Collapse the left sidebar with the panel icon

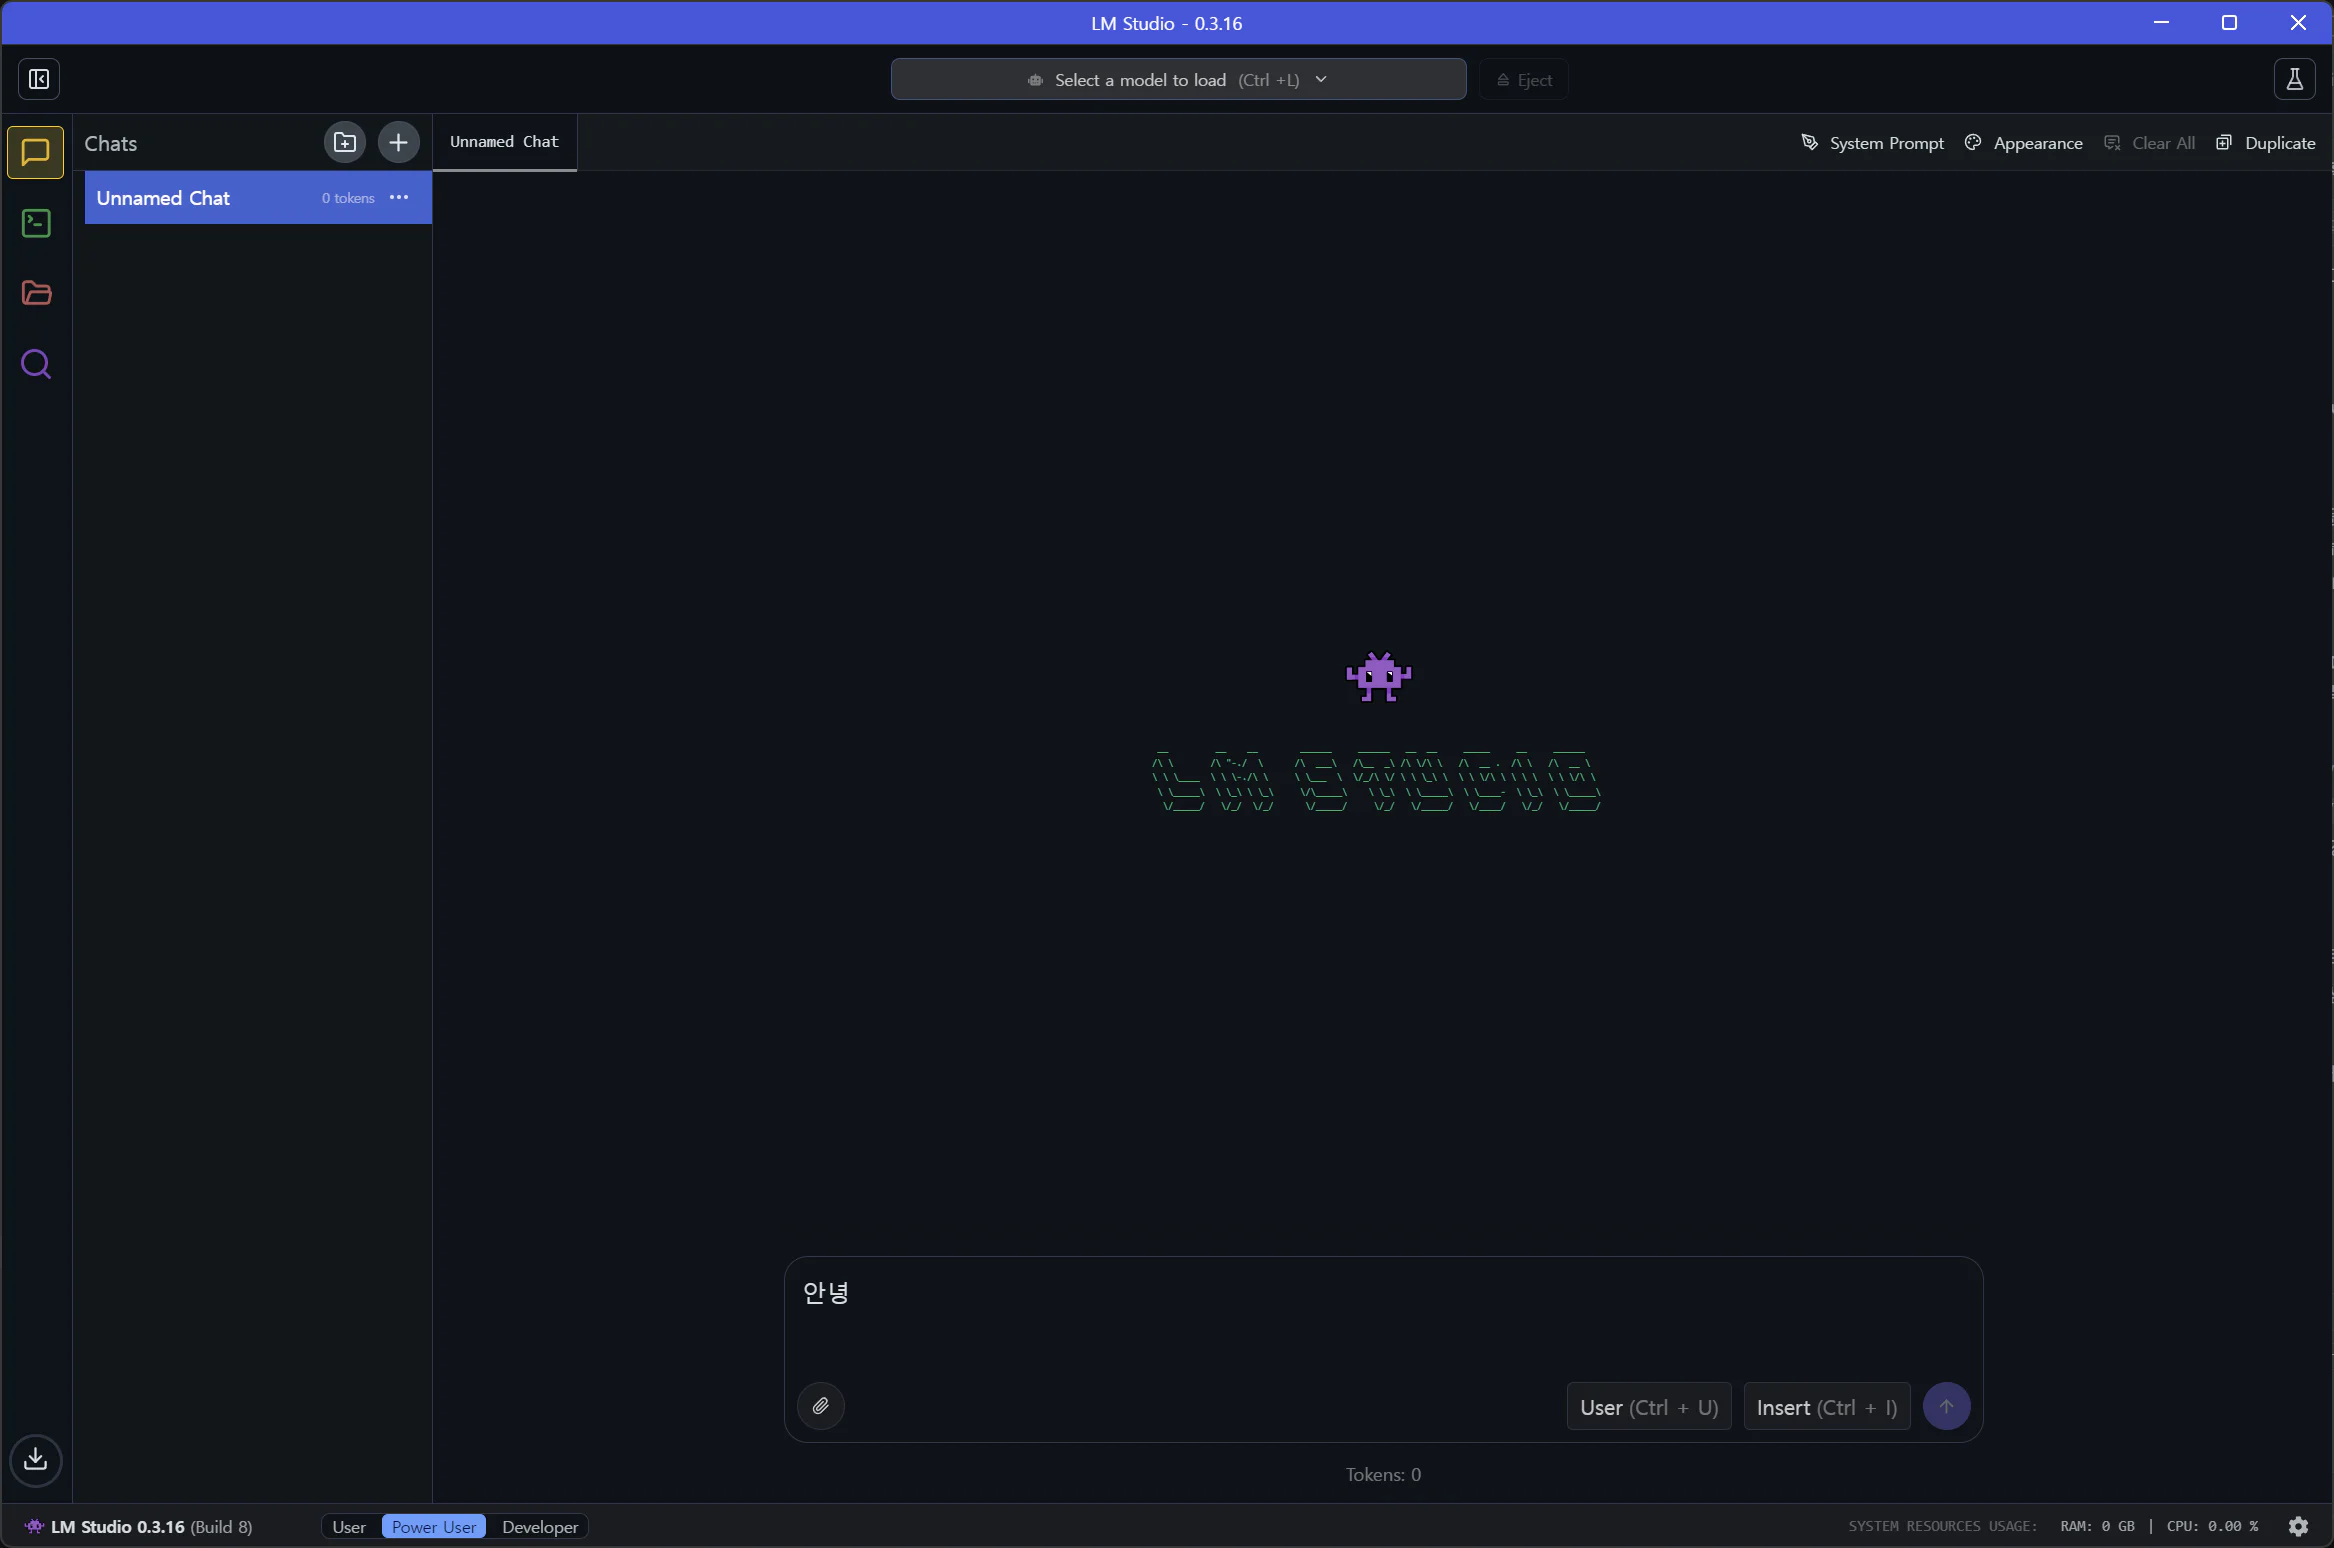pos(39,79)
